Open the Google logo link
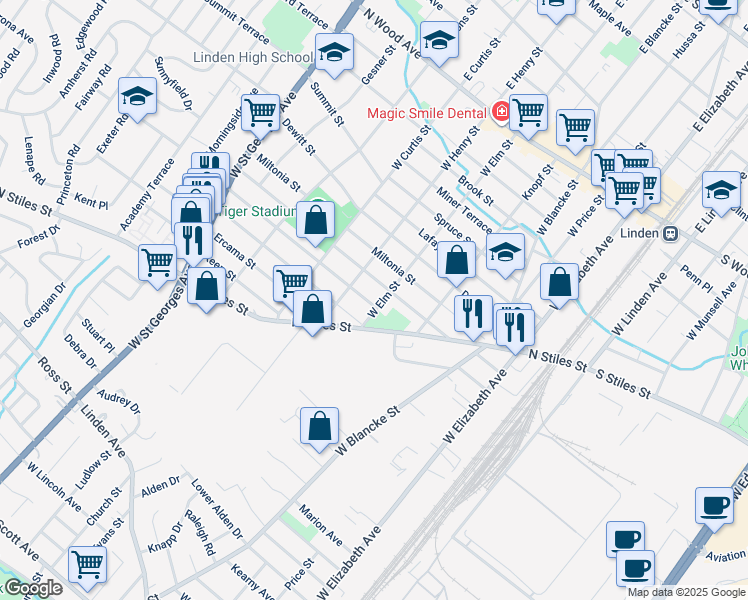This screenshot has width=748, height=600. (x=32, y=588)
